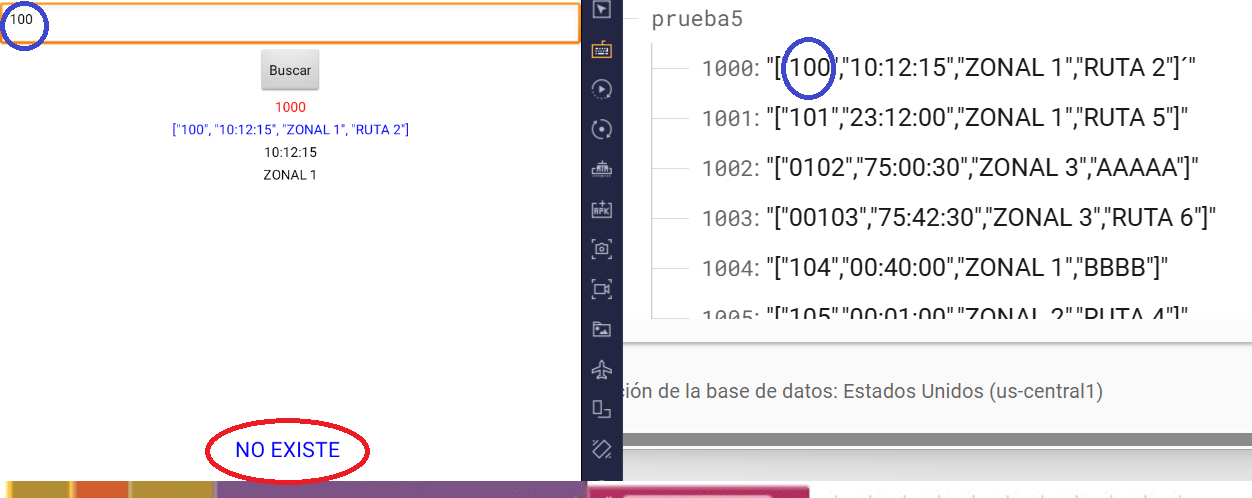Screen dimensions: 1252x498
Task: Click the APK install icon
Action: pyautogui.click(x=601, y=209)
